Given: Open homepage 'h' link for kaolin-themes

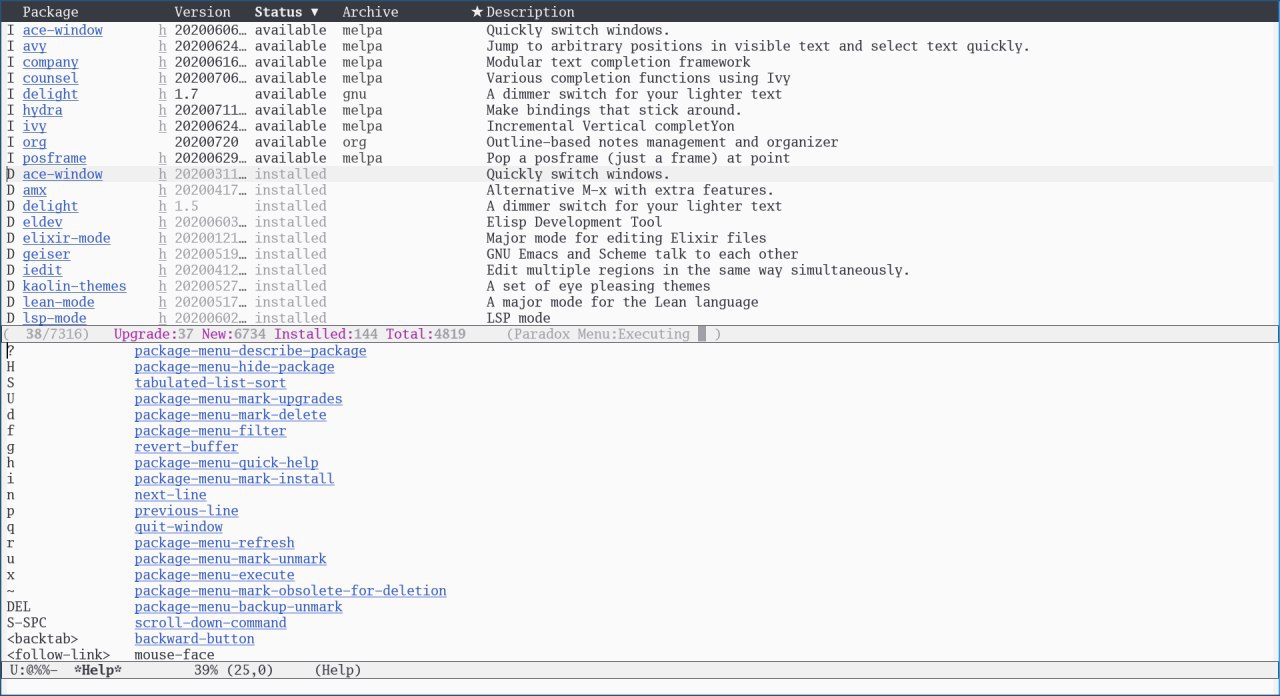Looking at the screenshot, I should click(x=162, y=286).
